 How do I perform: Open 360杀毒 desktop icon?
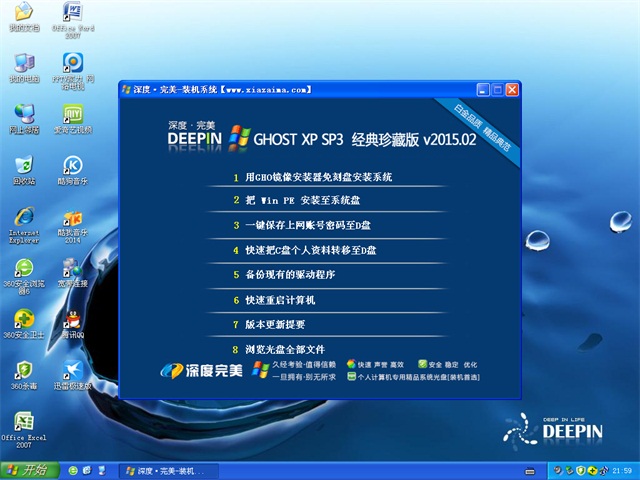[23, 371]
